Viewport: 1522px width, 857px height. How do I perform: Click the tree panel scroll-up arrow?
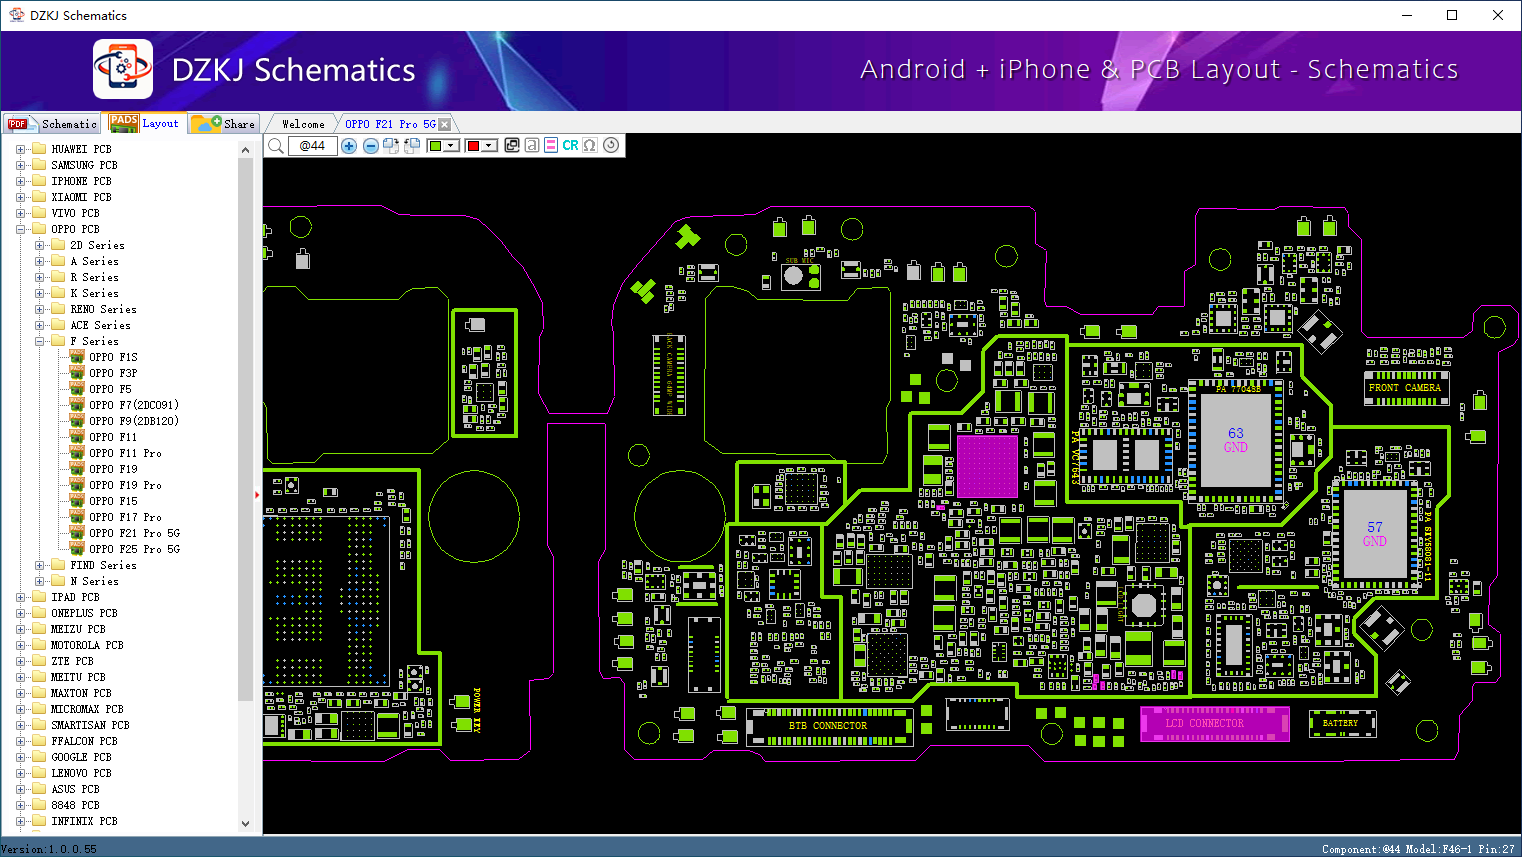point(245,150)
